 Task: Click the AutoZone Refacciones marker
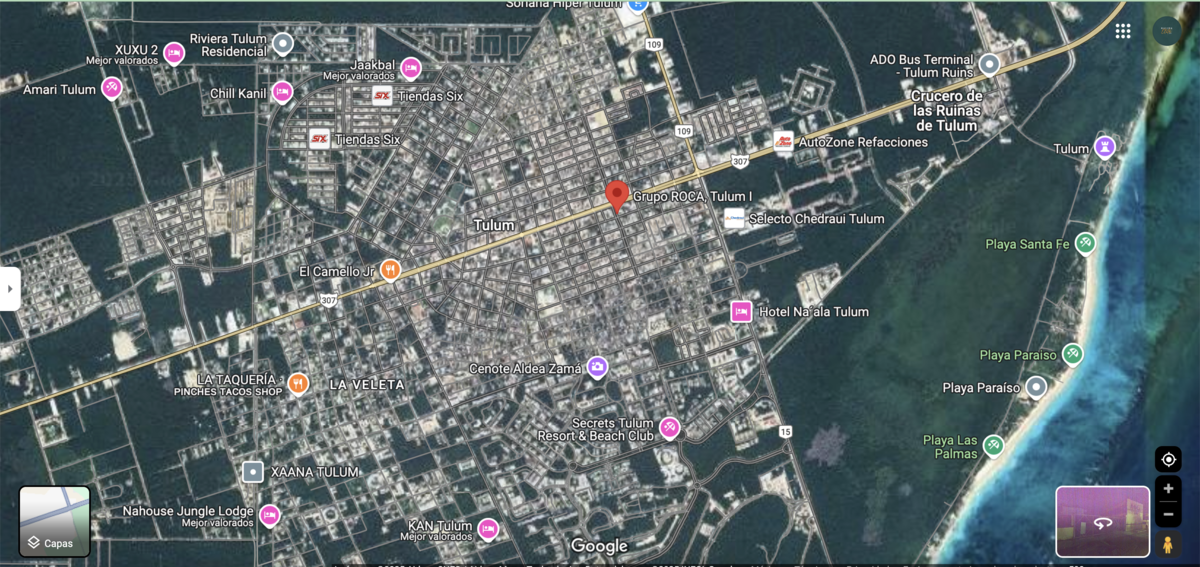(784, 142)
